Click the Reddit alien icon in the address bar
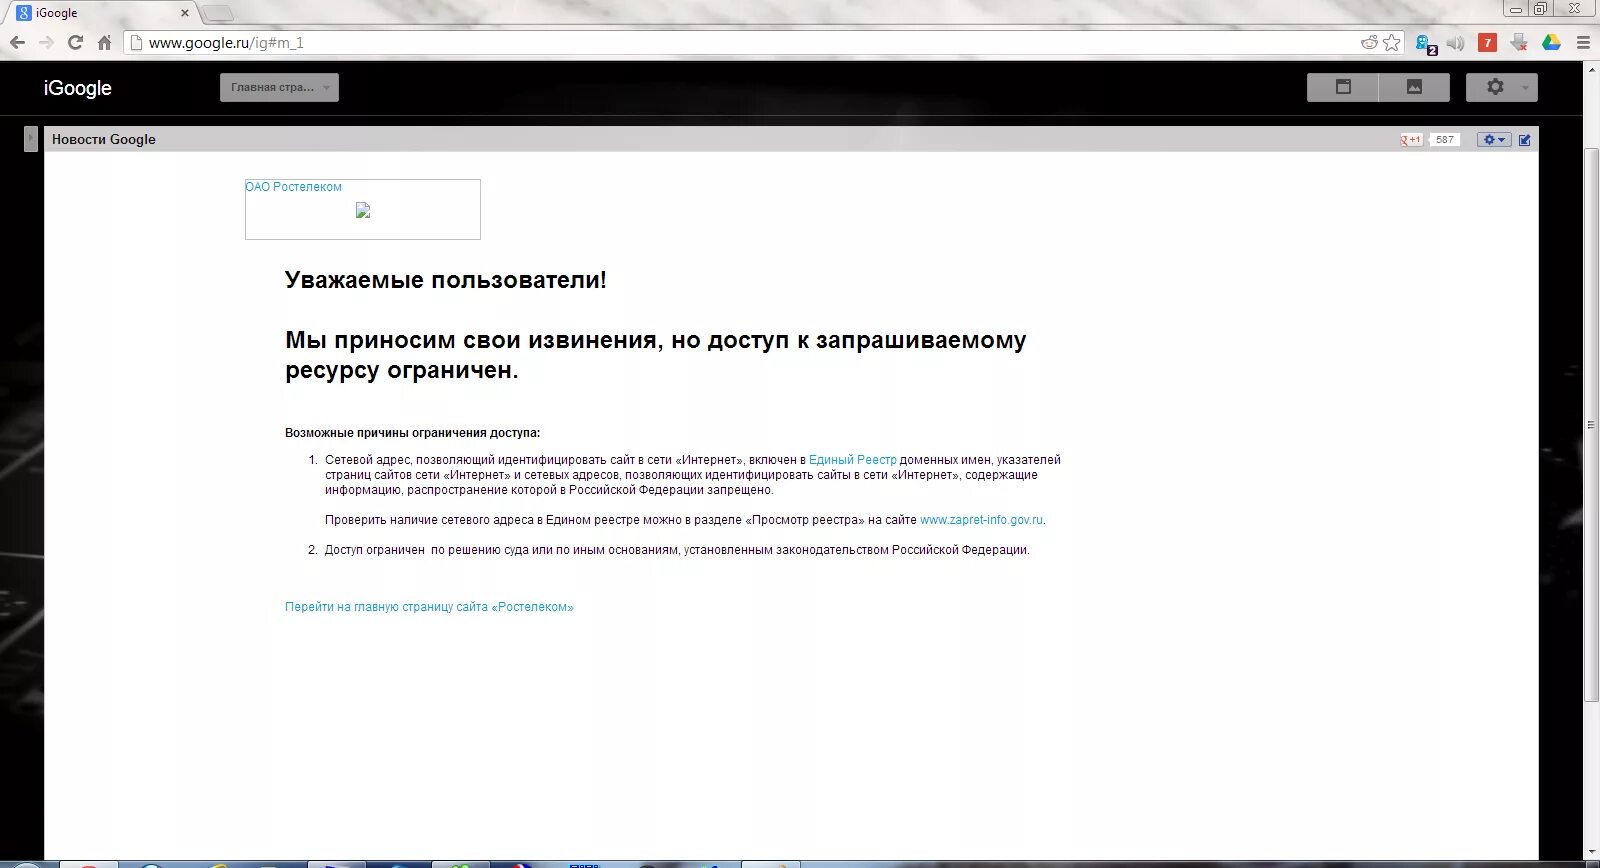Image resolution: width=1600 pixels, height=868 pixels. pos(1369,43)
